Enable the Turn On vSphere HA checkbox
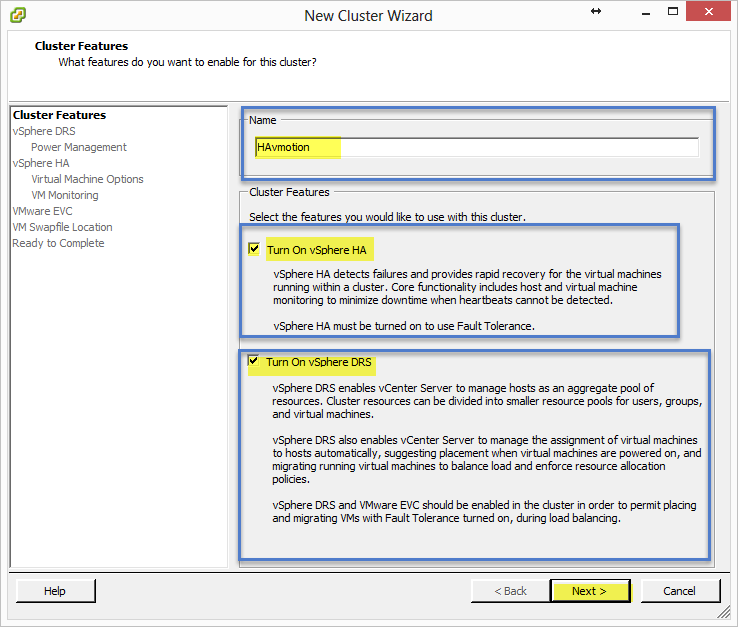Image resolution: width=738 pixels, height=627 pixels. (254, 249)
